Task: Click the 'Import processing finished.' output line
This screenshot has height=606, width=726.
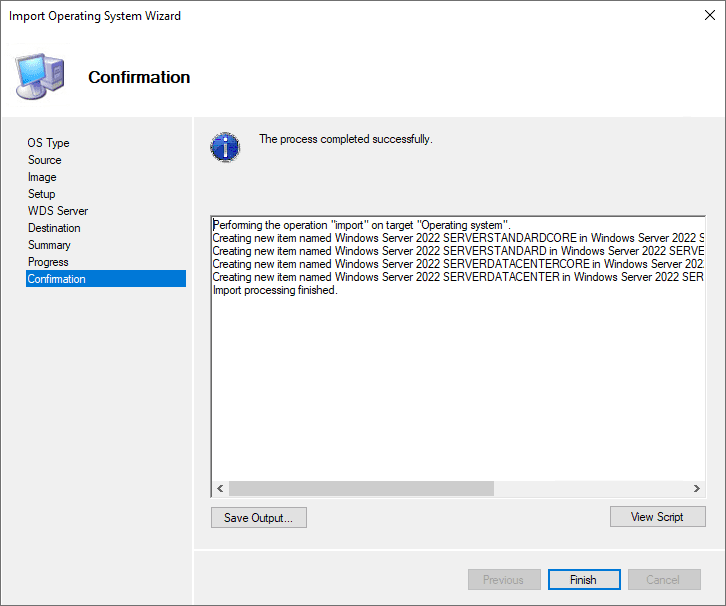Action: (275, 290)
